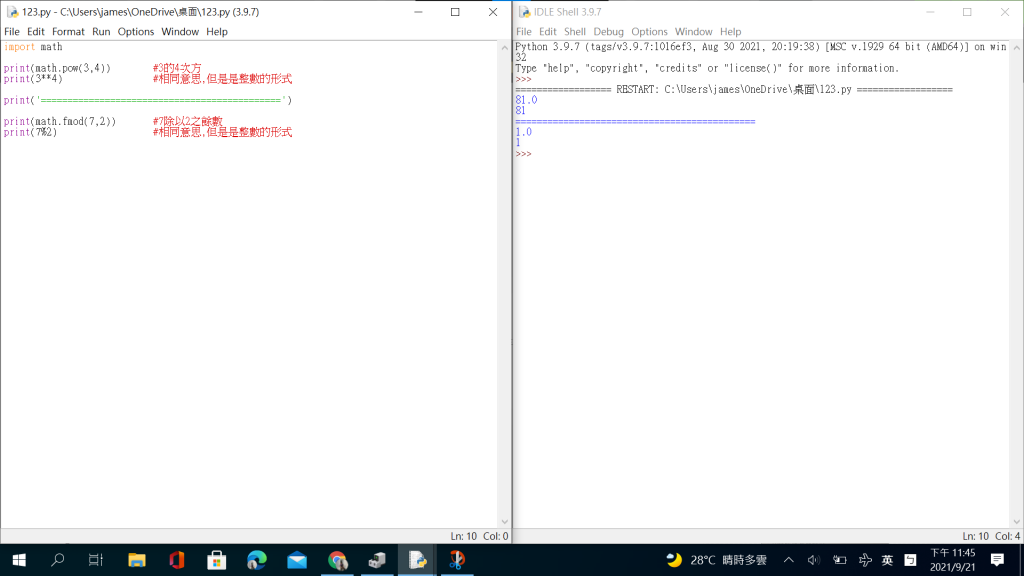Open the gray device app on taskbar

(377, 560)
